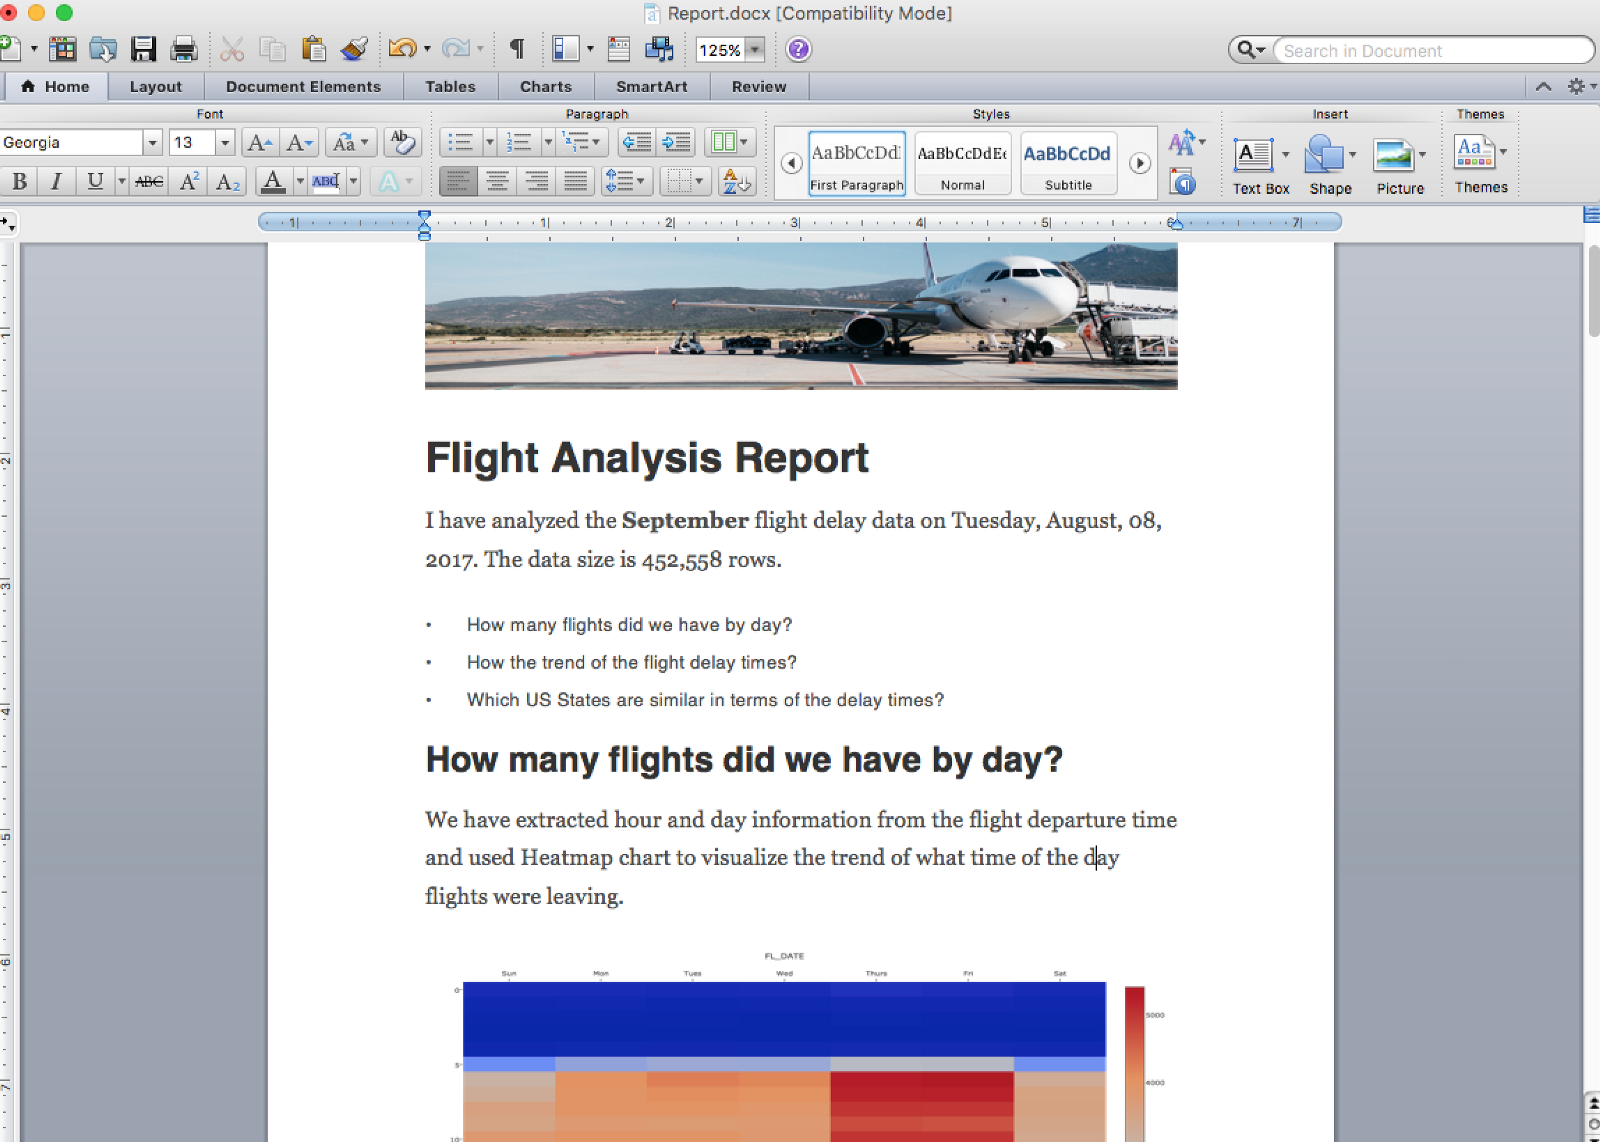Open the font size dropdown
This screenshot has height=1142, width=1600.
[x=225, y=143]
